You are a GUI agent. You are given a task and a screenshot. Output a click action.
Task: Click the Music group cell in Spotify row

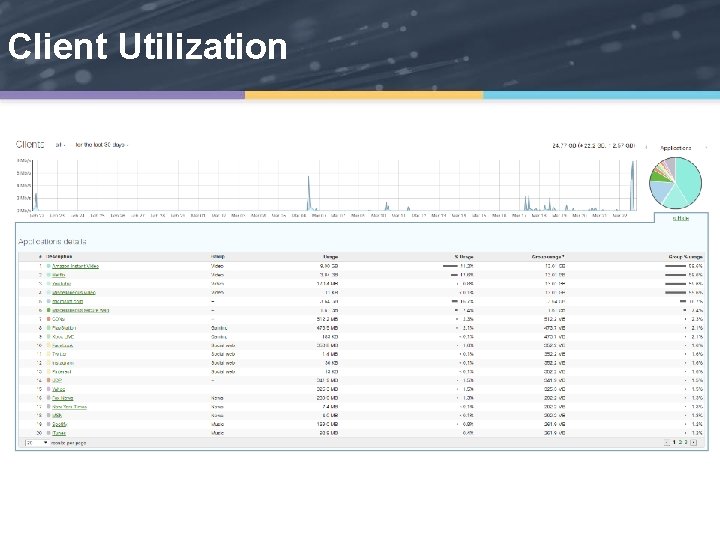coord(217,424)
